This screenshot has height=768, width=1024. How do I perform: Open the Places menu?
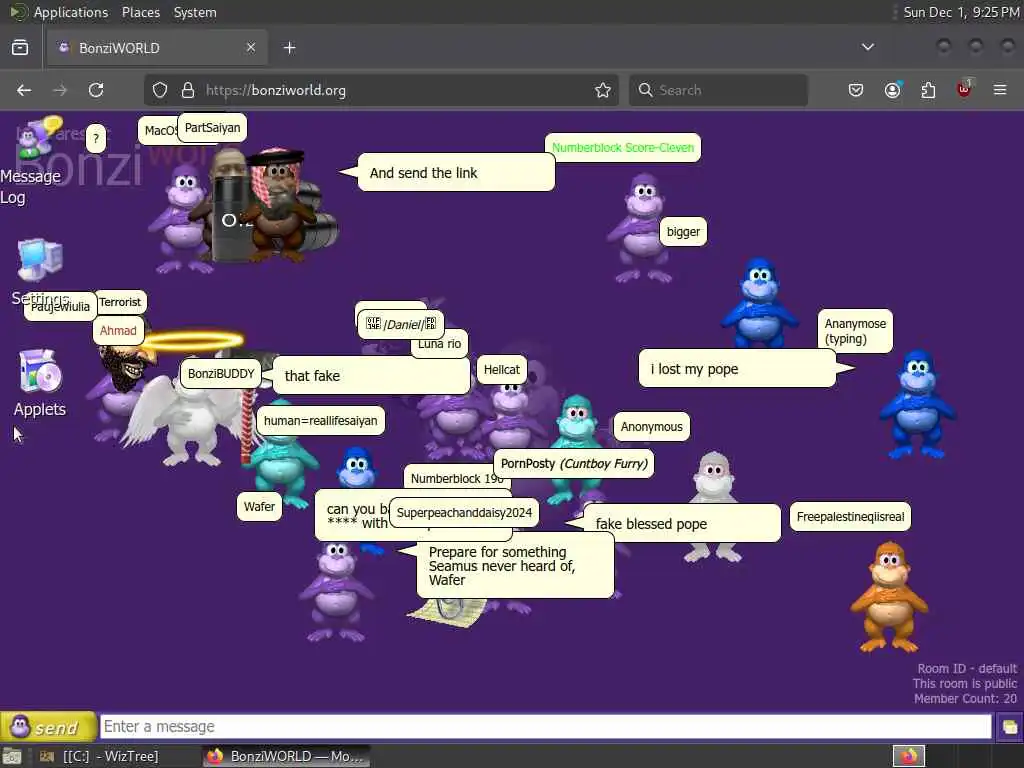click(141, 12)
